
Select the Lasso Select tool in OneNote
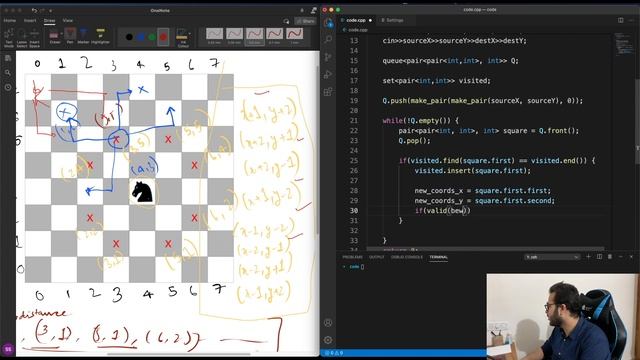coord(22,38)
